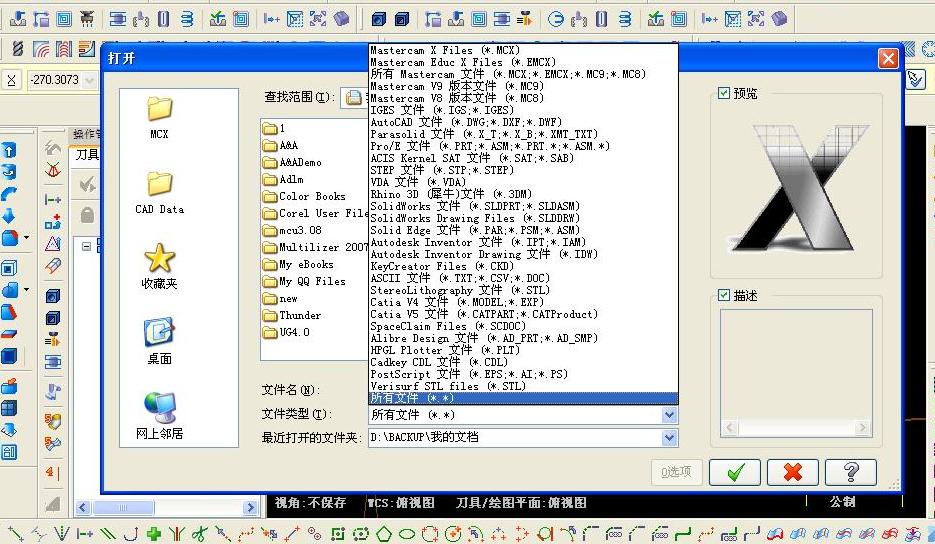Click the red-and-blue Draft faces icon
This screenshot has height=544, width=935.
point(9,312)
